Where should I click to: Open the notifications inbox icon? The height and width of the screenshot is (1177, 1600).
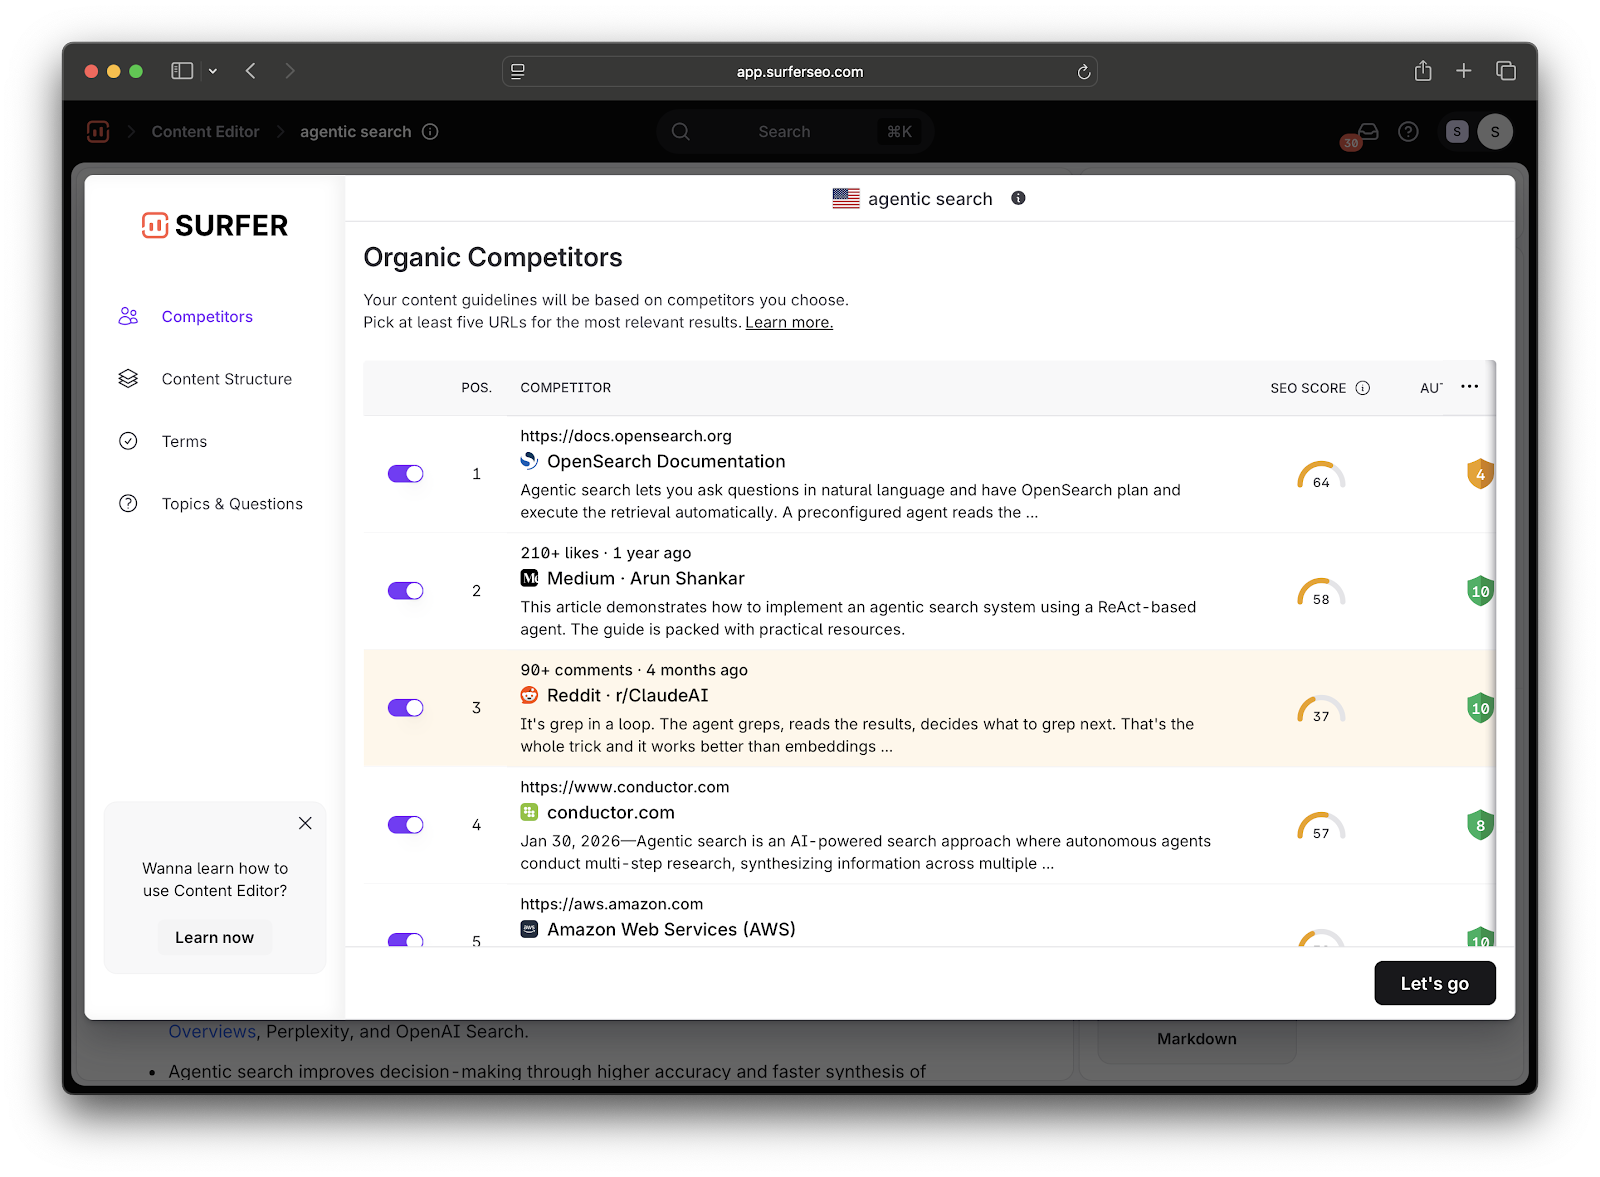1367,132
